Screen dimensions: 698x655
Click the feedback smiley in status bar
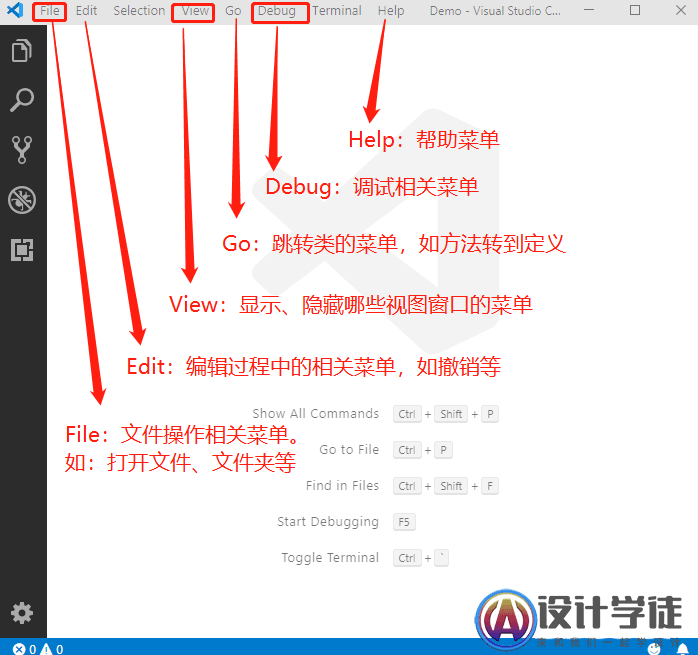(653, 648)
